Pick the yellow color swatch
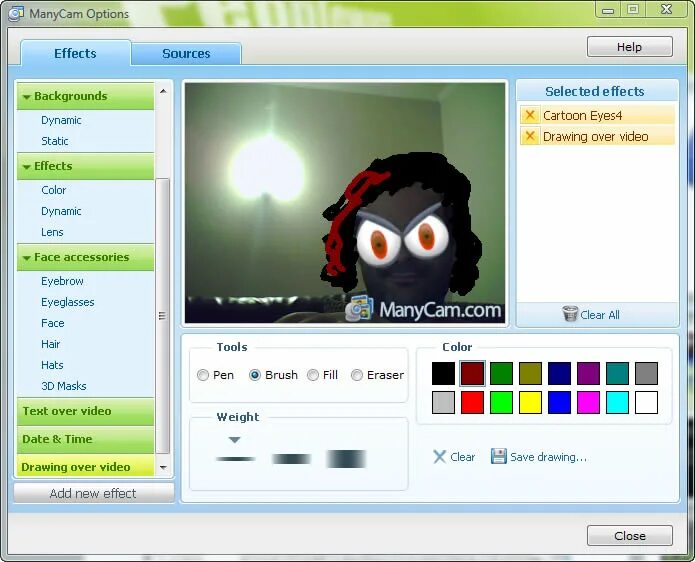Screen dimensions: 695x562 coord(531,402)
